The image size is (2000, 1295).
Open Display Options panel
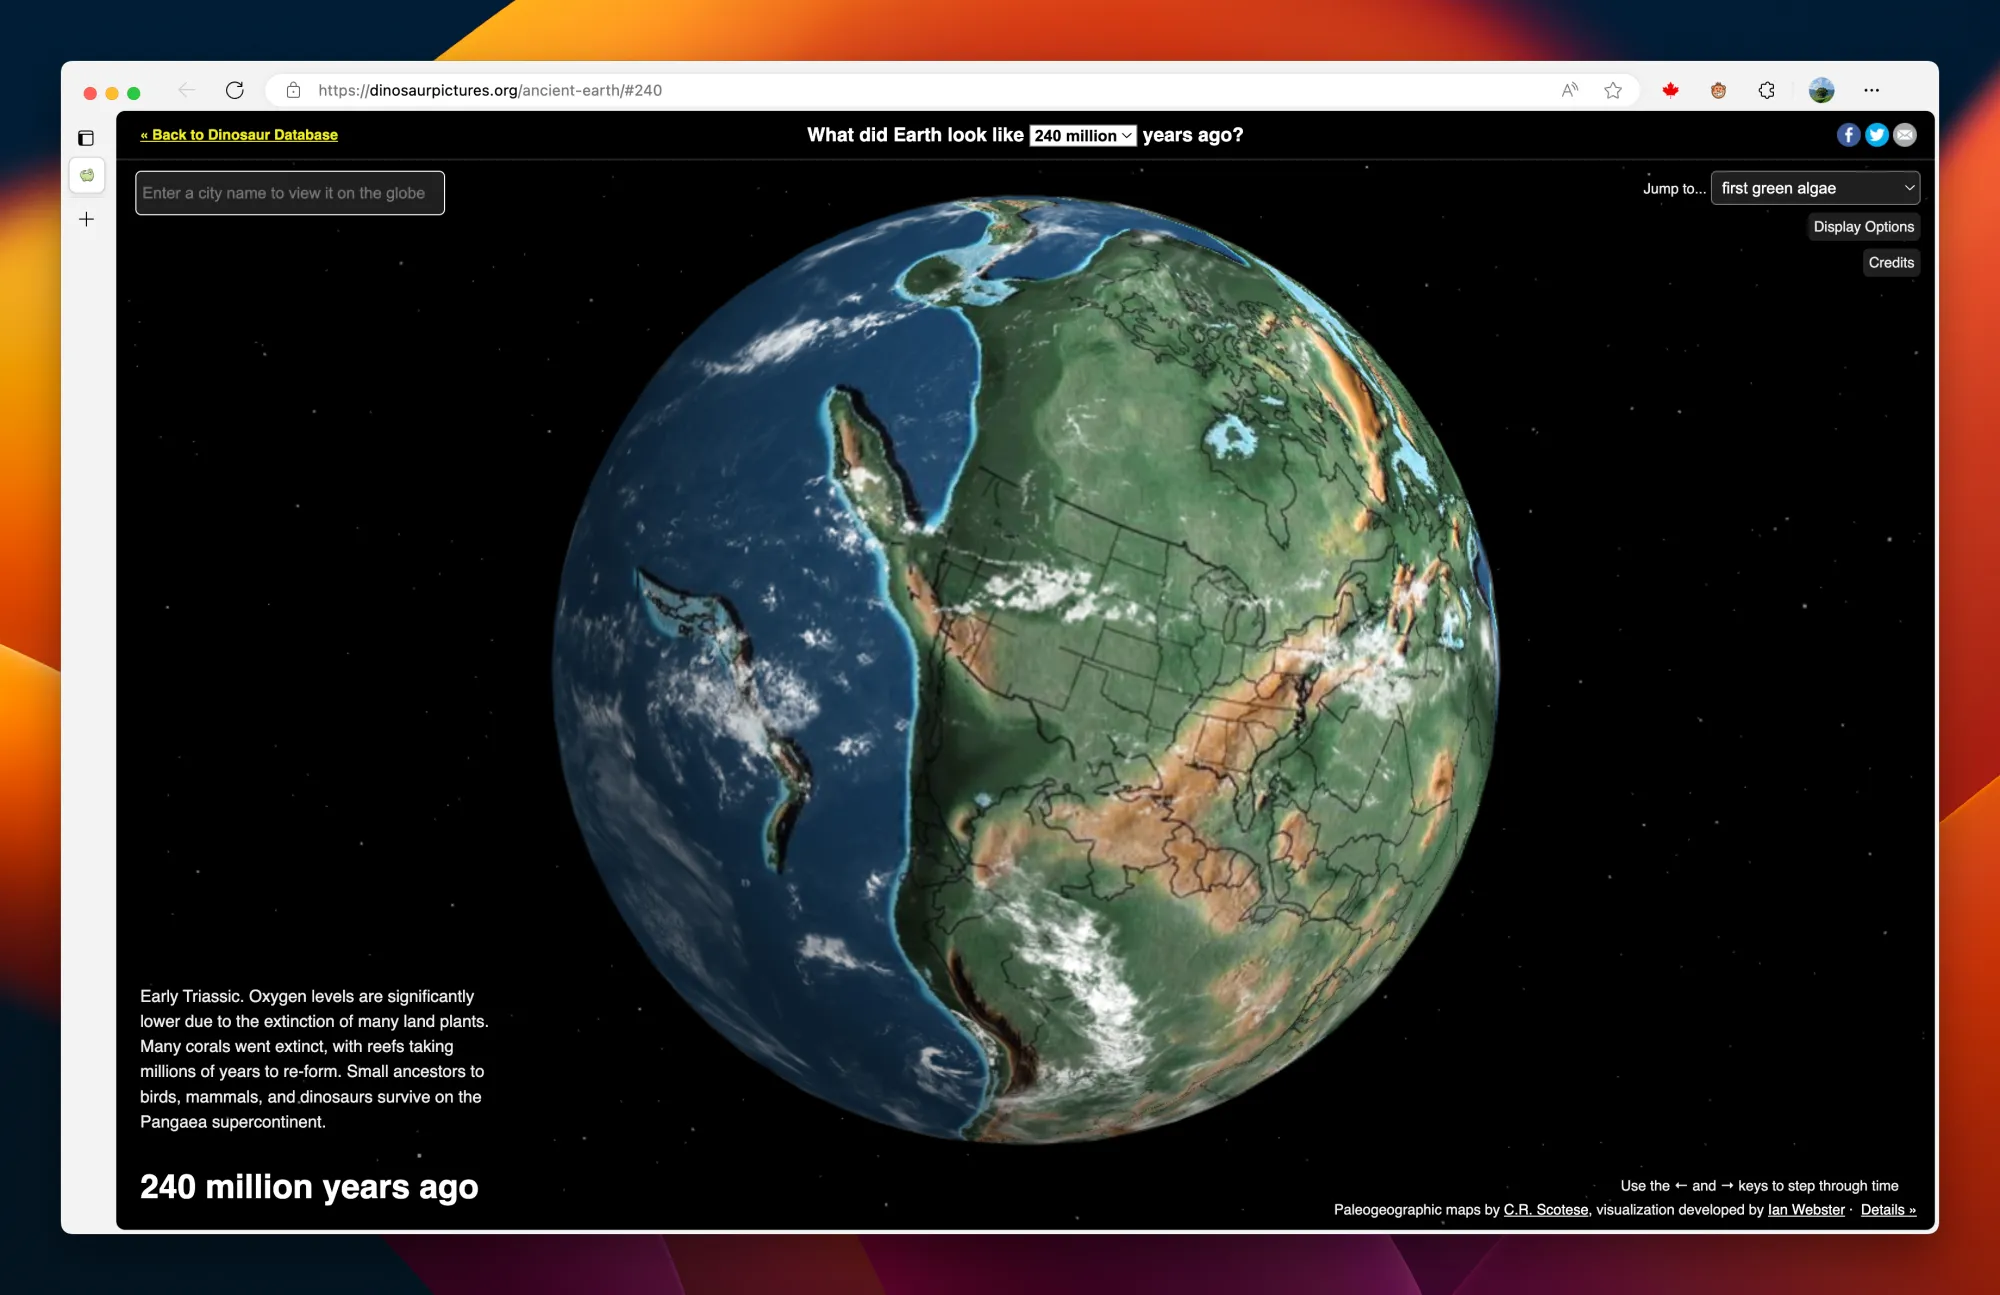point(1863,227)
